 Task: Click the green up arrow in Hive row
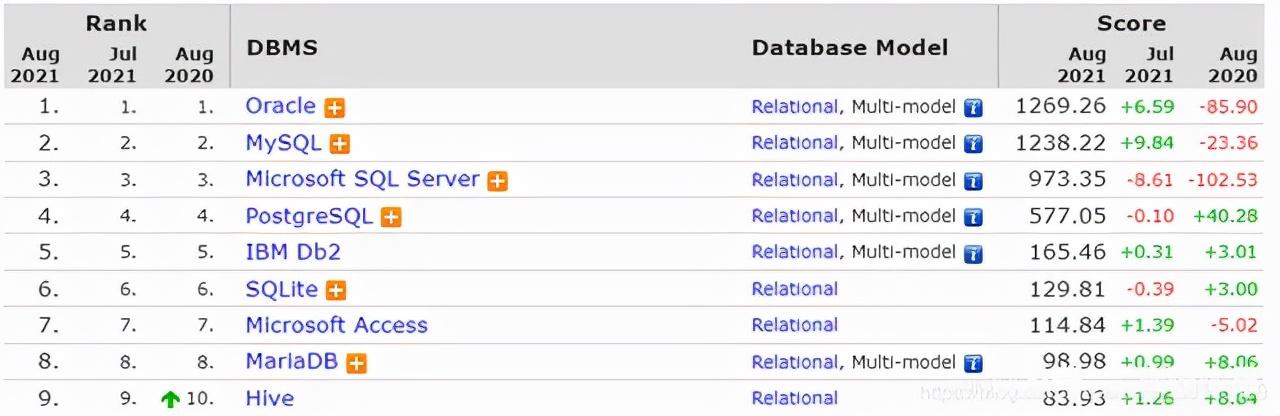pos(171,399)
